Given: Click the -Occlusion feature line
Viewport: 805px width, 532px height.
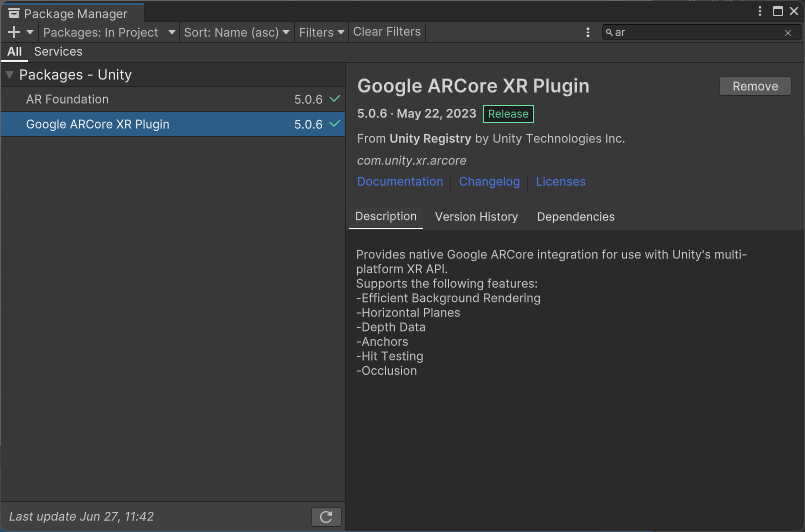Looking at the screenshot, I should tap(387, 371).
